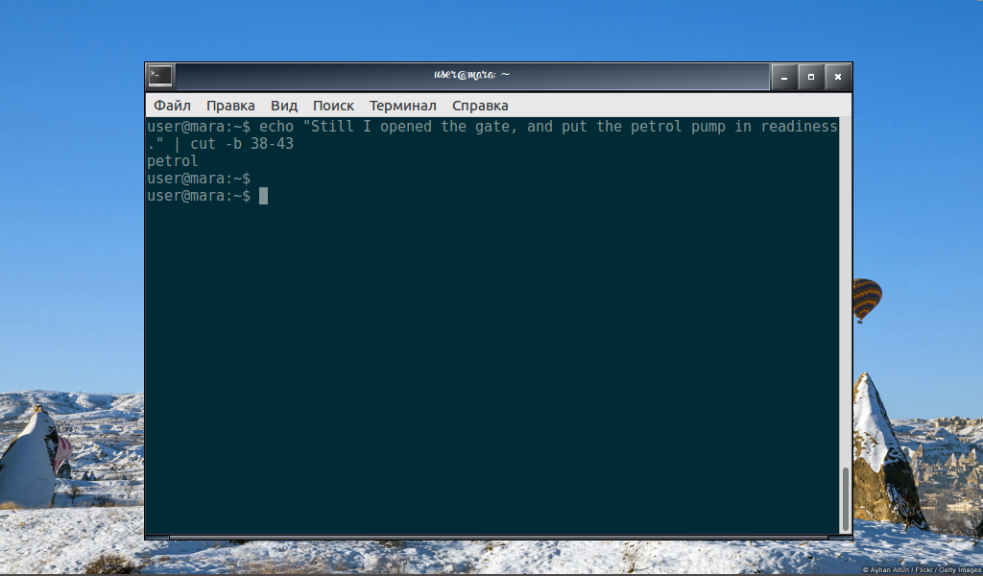Screen dimensions: 983x576
Task: Click the scrollbar track above thumb
Action: [x=845, y=291]
